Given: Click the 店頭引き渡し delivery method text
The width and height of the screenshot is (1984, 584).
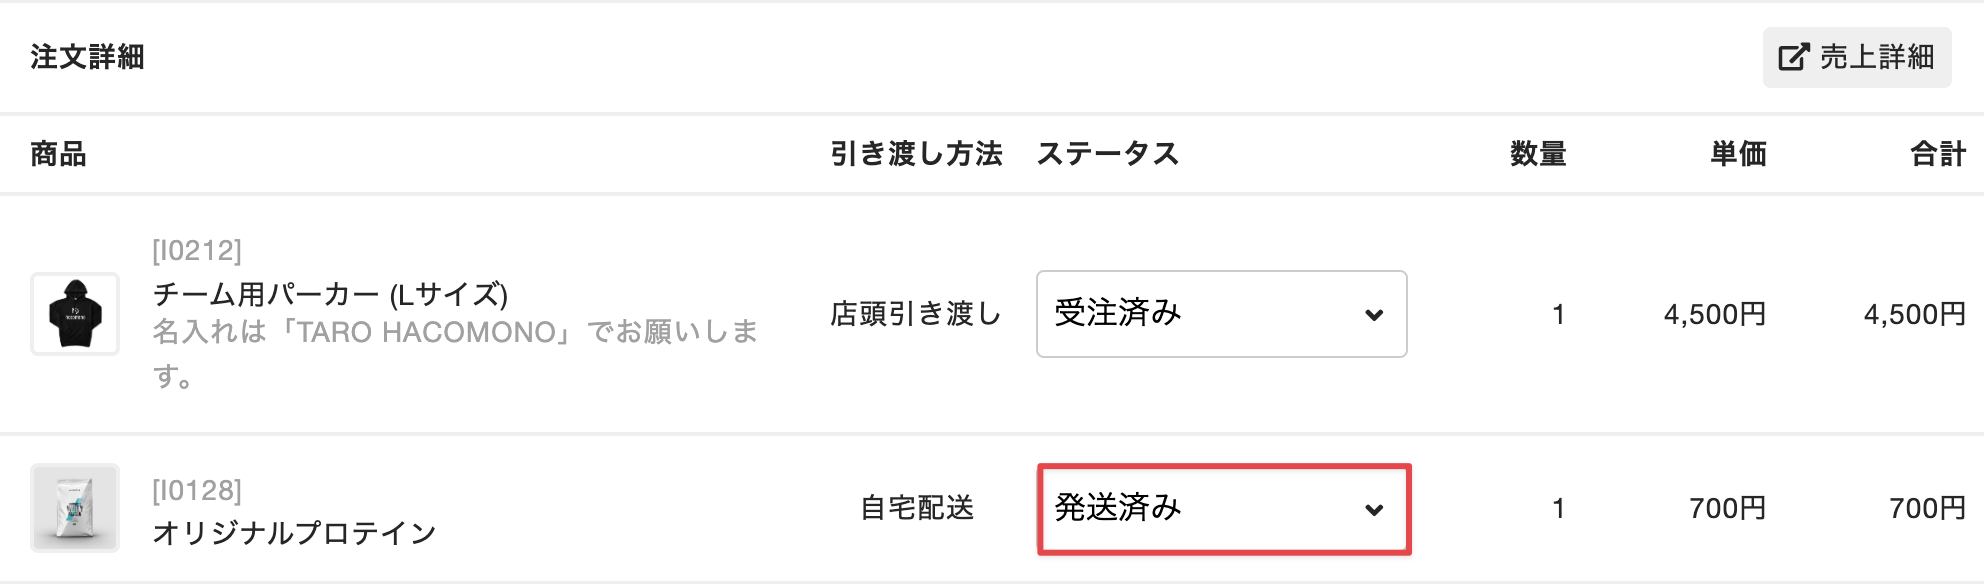Looking at the screenshot, I should click(x=916, y=314).
